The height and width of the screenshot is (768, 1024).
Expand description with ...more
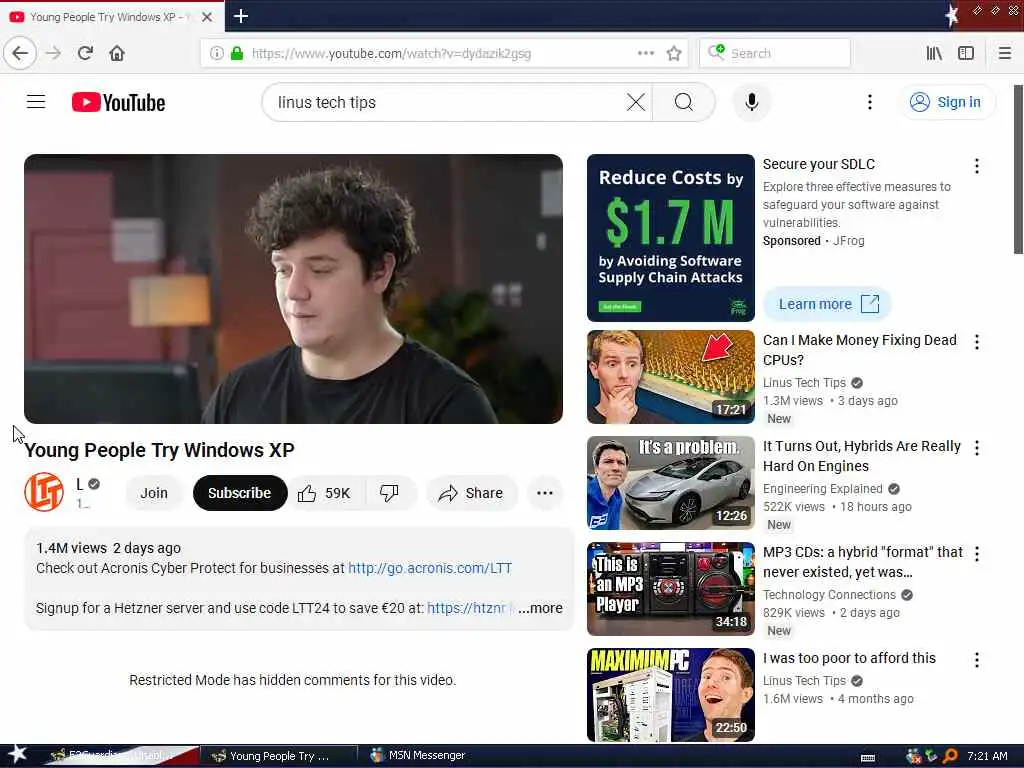click(540, 608)
